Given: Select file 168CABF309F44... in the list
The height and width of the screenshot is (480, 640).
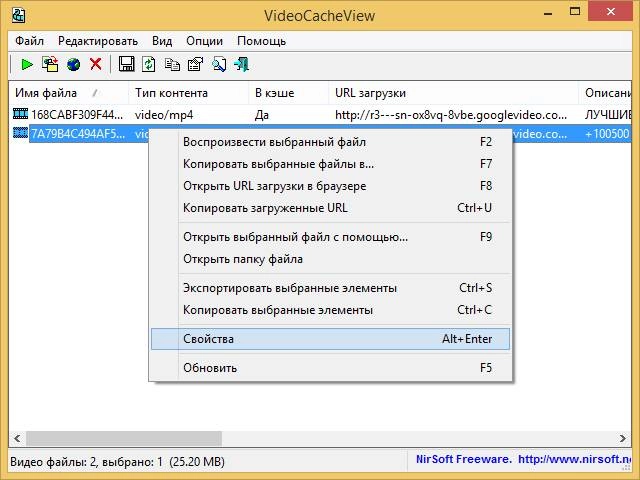Looking at the screenshot, I should pyautogui.click(x=77, y=115).
